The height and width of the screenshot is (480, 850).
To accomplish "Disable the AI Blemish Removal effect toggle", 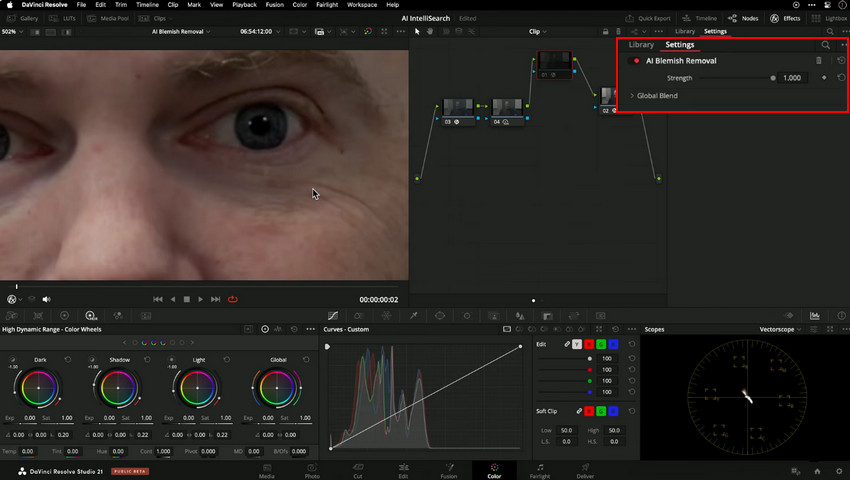I will (636, 61).
